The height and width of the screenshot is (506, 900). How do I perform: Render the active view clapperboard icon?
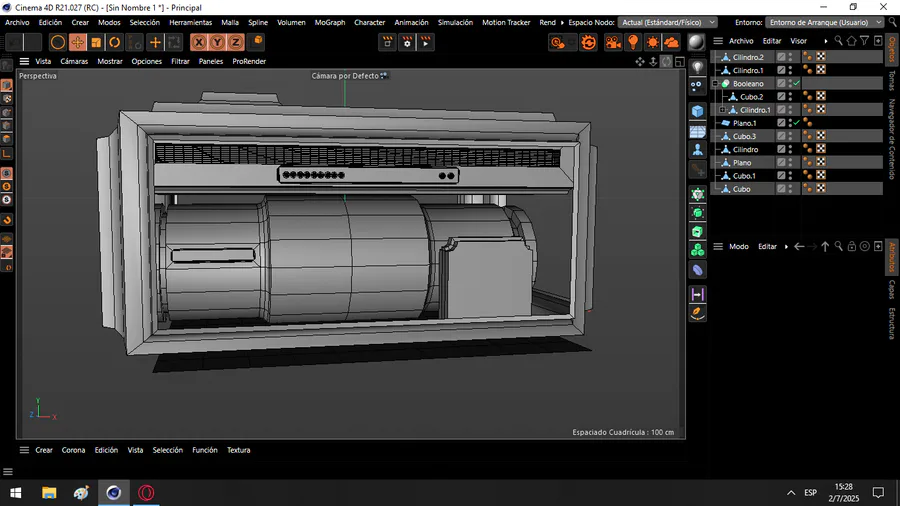pyautogui.click(x=387, y=42)
